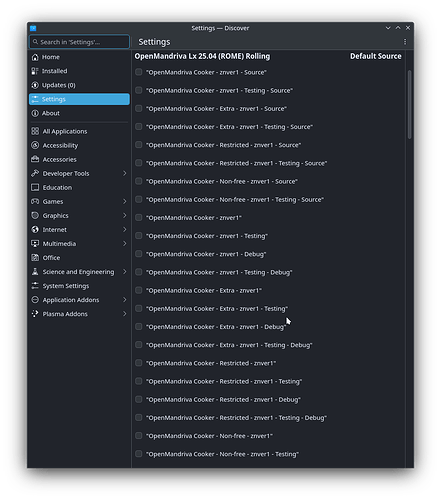This screenshot has height=500, width=441.
Task: Click the Education category icon
Action: pos(35,187)
